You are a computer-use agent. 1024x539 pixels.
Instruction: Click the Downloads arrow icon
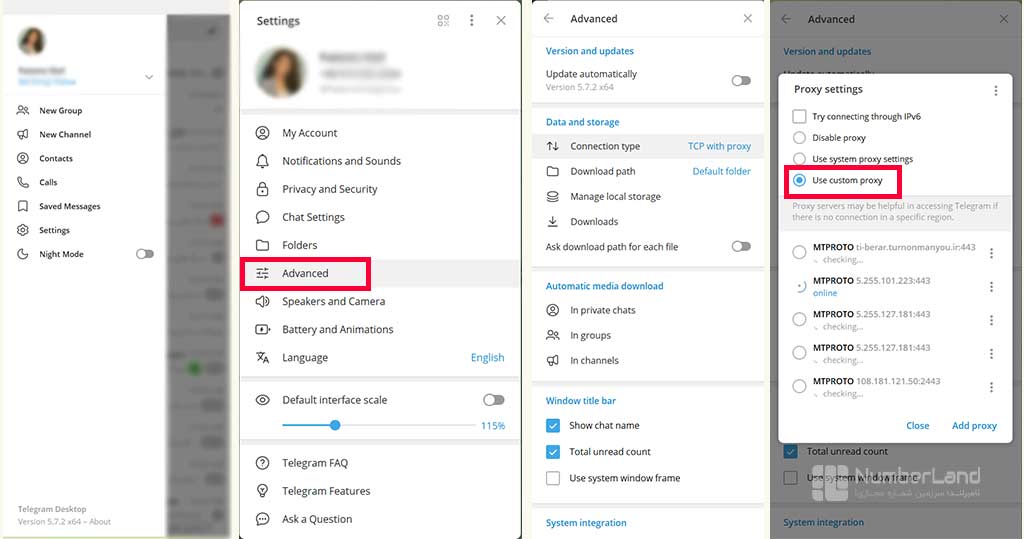click(552, 221)
